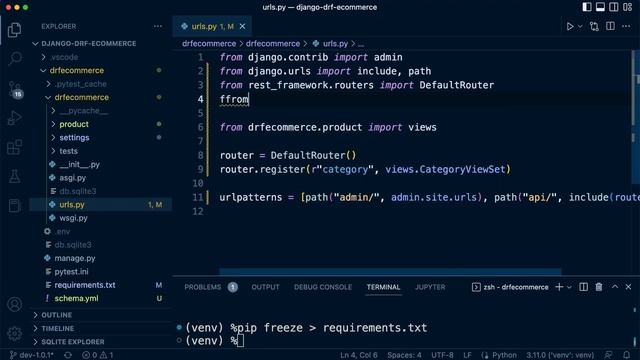Image resolution: width=640 pixels, height=360 pixels.
Task: Open the Extensions view
Action: (14, 147)
